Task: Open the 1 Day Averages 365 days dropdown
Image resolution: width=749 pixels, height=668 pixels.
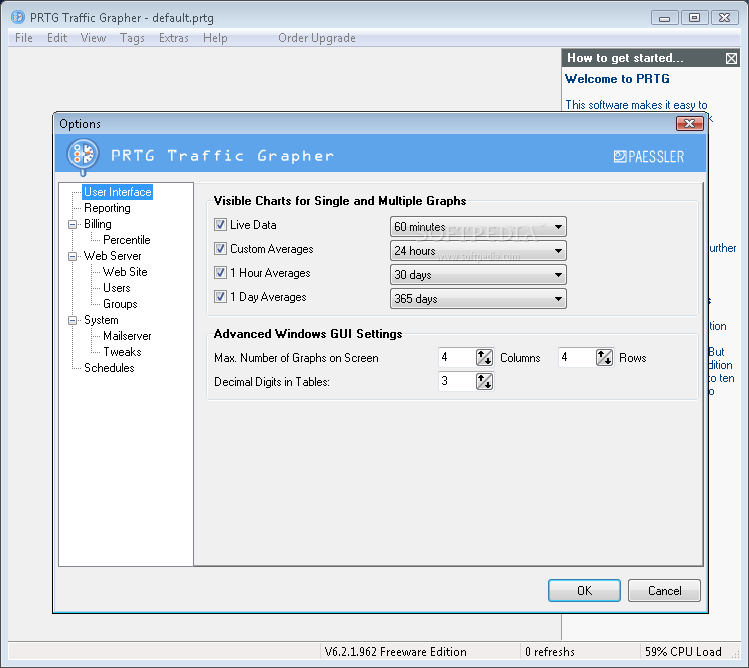Action: click(478, 298)
